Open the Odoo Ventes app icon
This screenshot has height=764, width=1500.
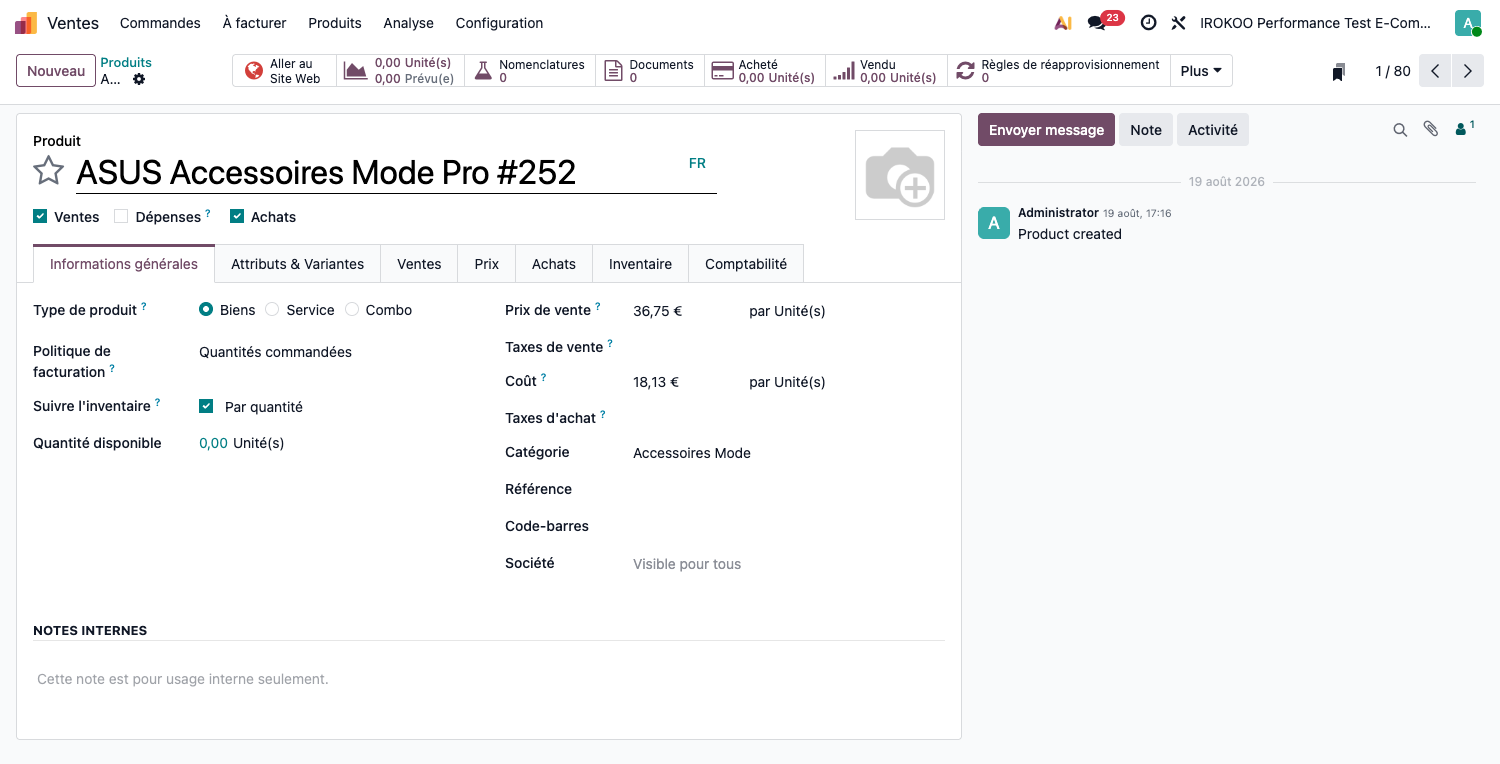click(x=26, y=23)
